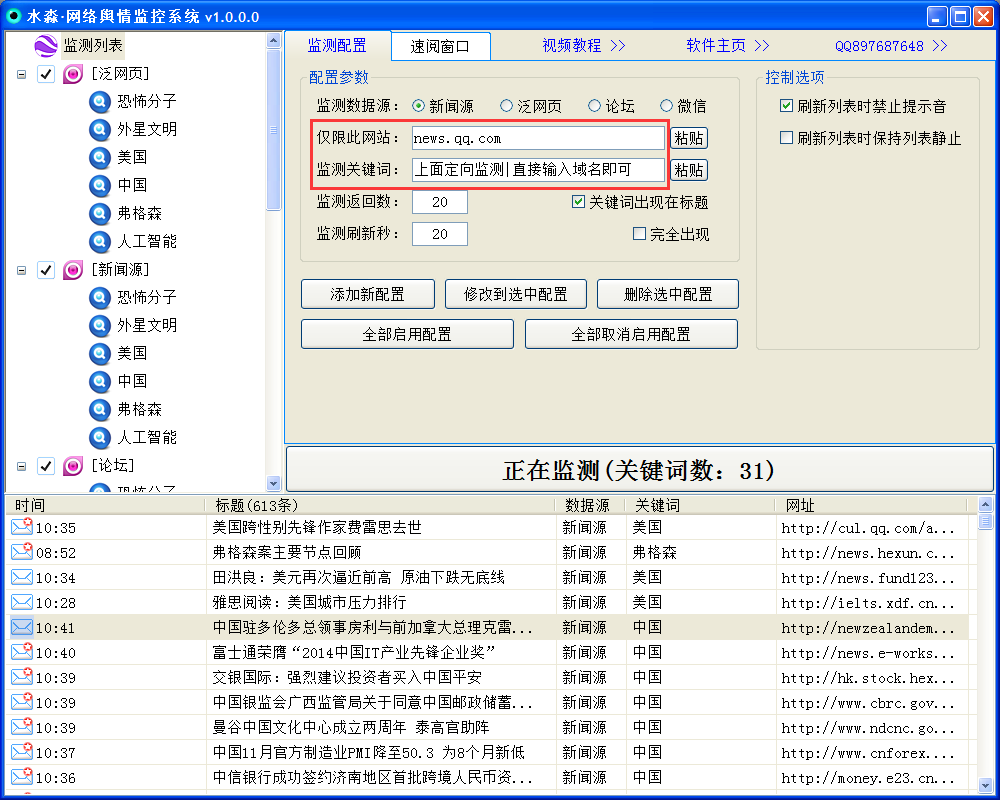Click tree panel scroll-down arrow
This screenshot has height=800, width=1000.
(x=274, y=483)
